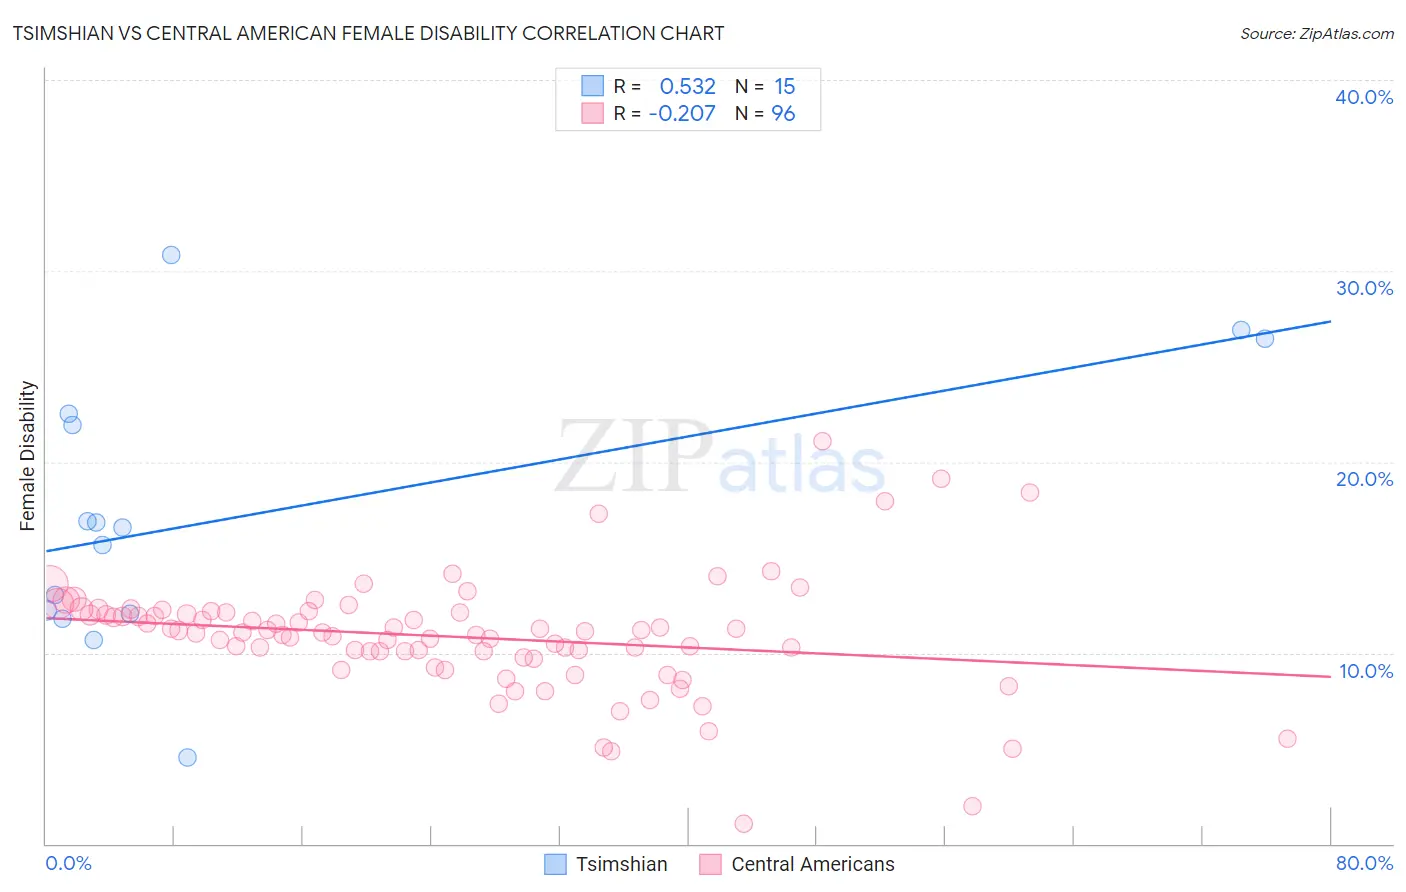Open the Source: ZipAtlas.com link

(1316, 33)
